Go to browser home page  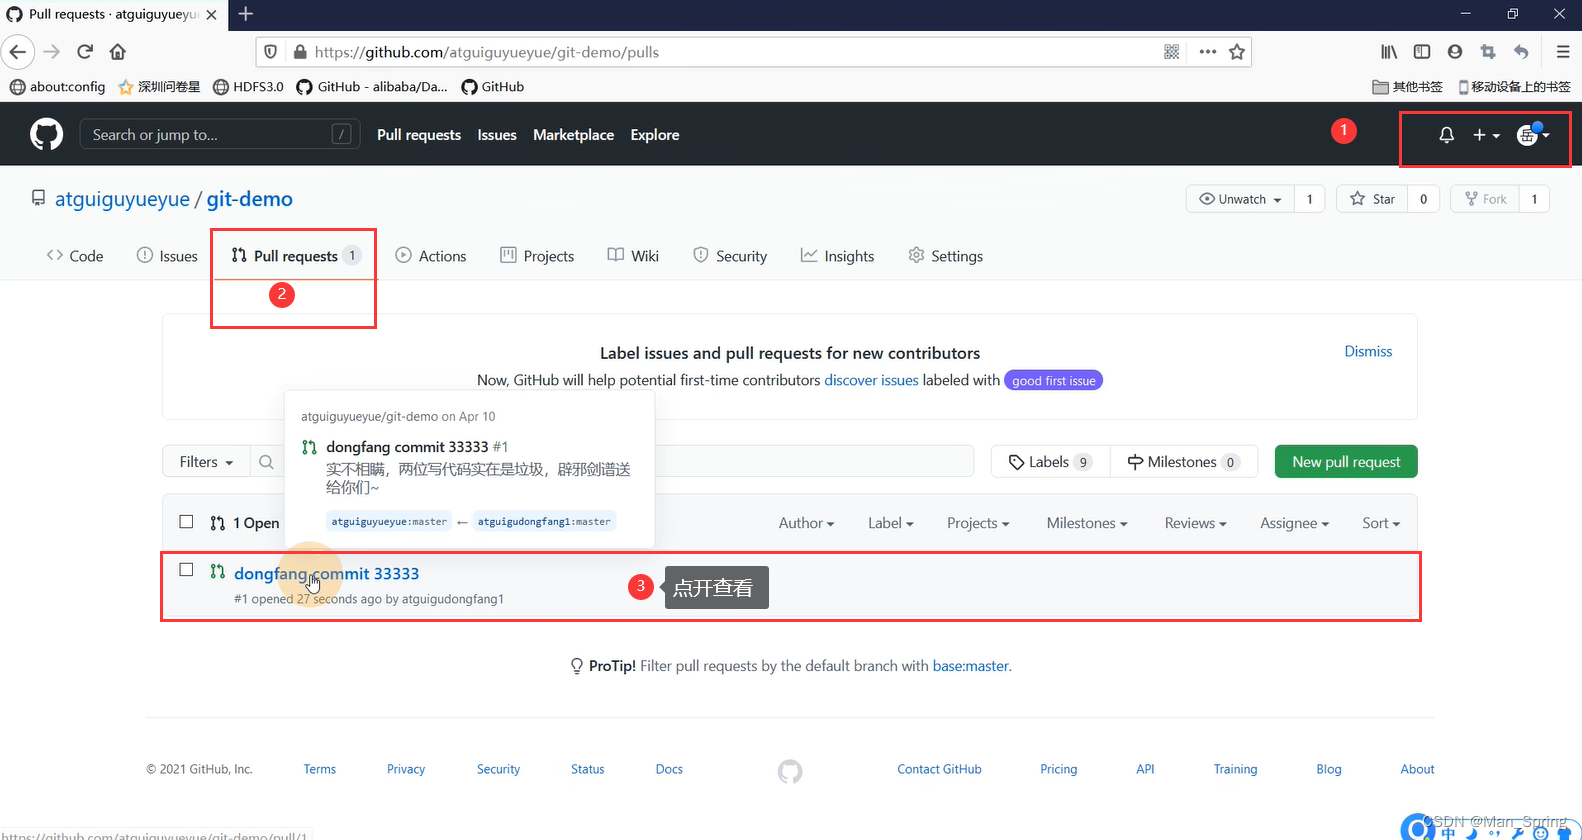[118, 52]
